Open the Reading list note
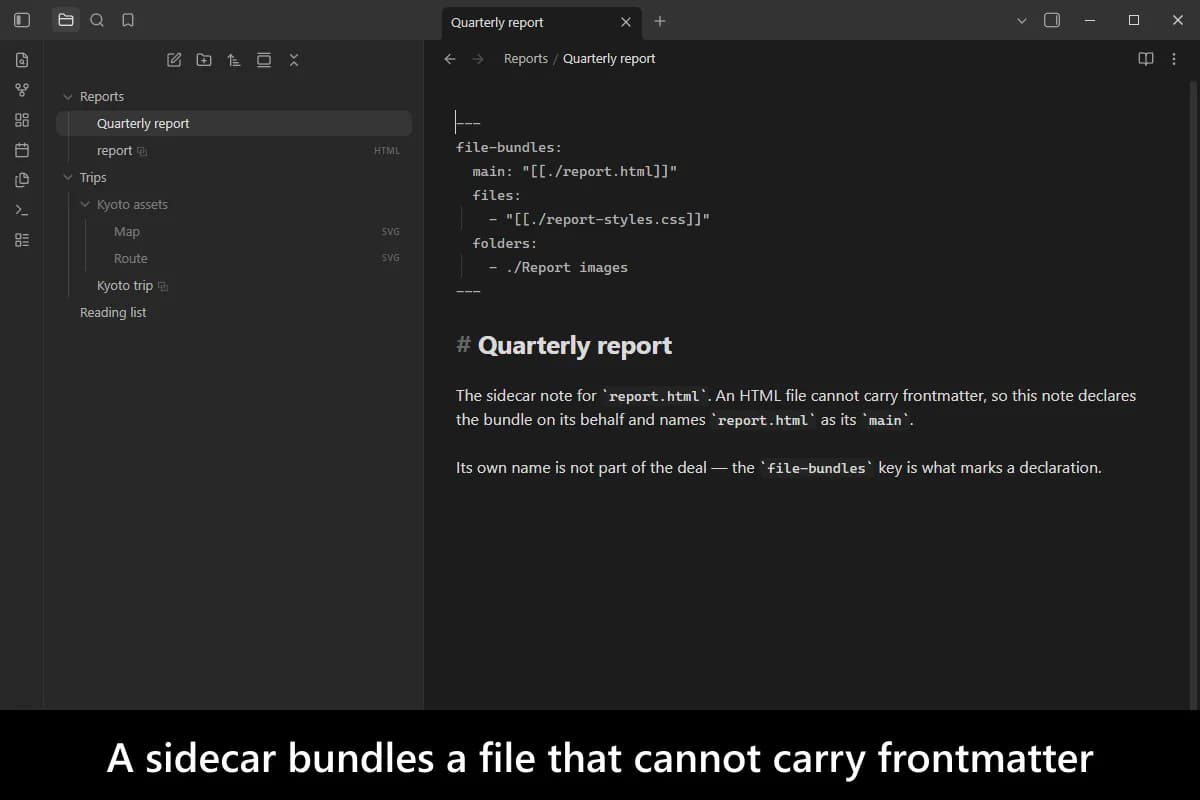Viewport: 1200px width, 800px height. pyautogui.click(x=234, y=313)
